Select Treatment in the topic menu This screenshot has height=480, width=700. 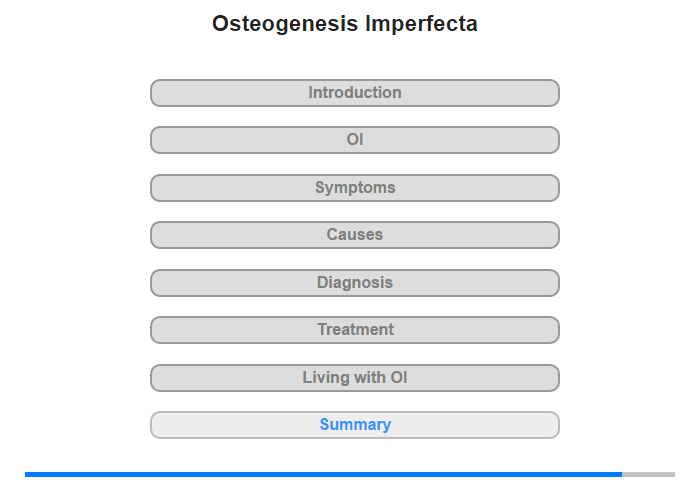(354, 330)
